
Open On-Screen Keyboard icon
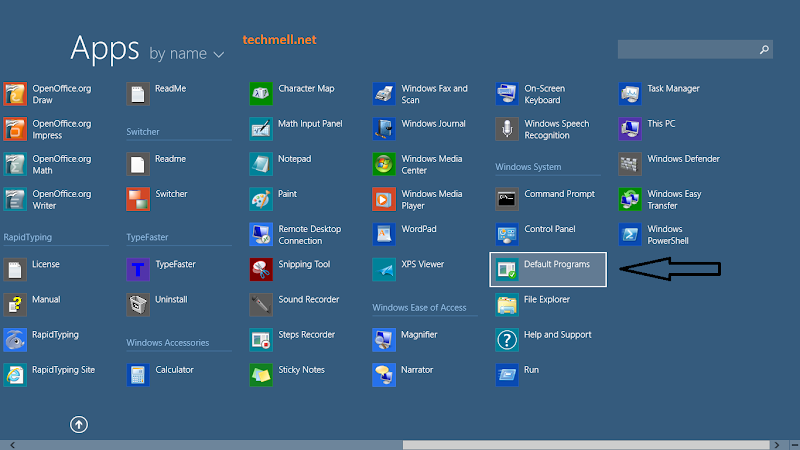tap(507, 94)
